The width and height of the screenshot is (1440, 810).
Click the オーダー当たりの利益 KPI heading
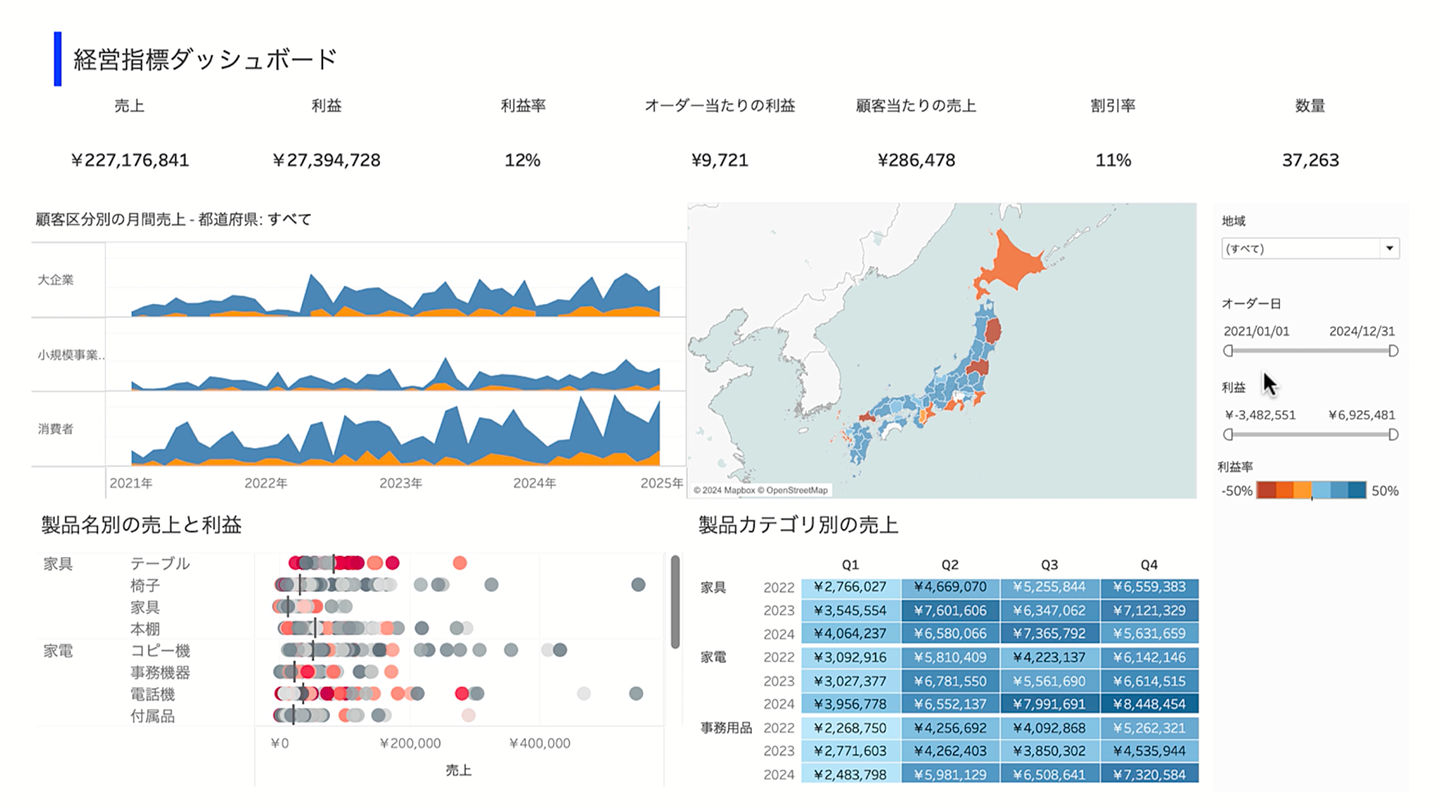[x=720, y=106]
